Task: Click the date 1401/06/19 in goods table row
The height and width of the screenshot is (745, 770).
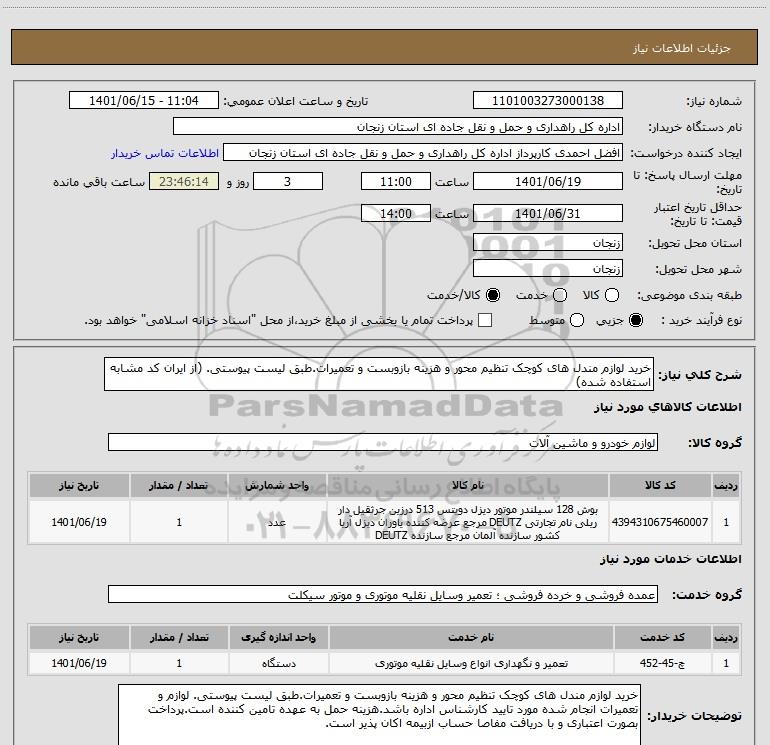Action: pos(79,522)
